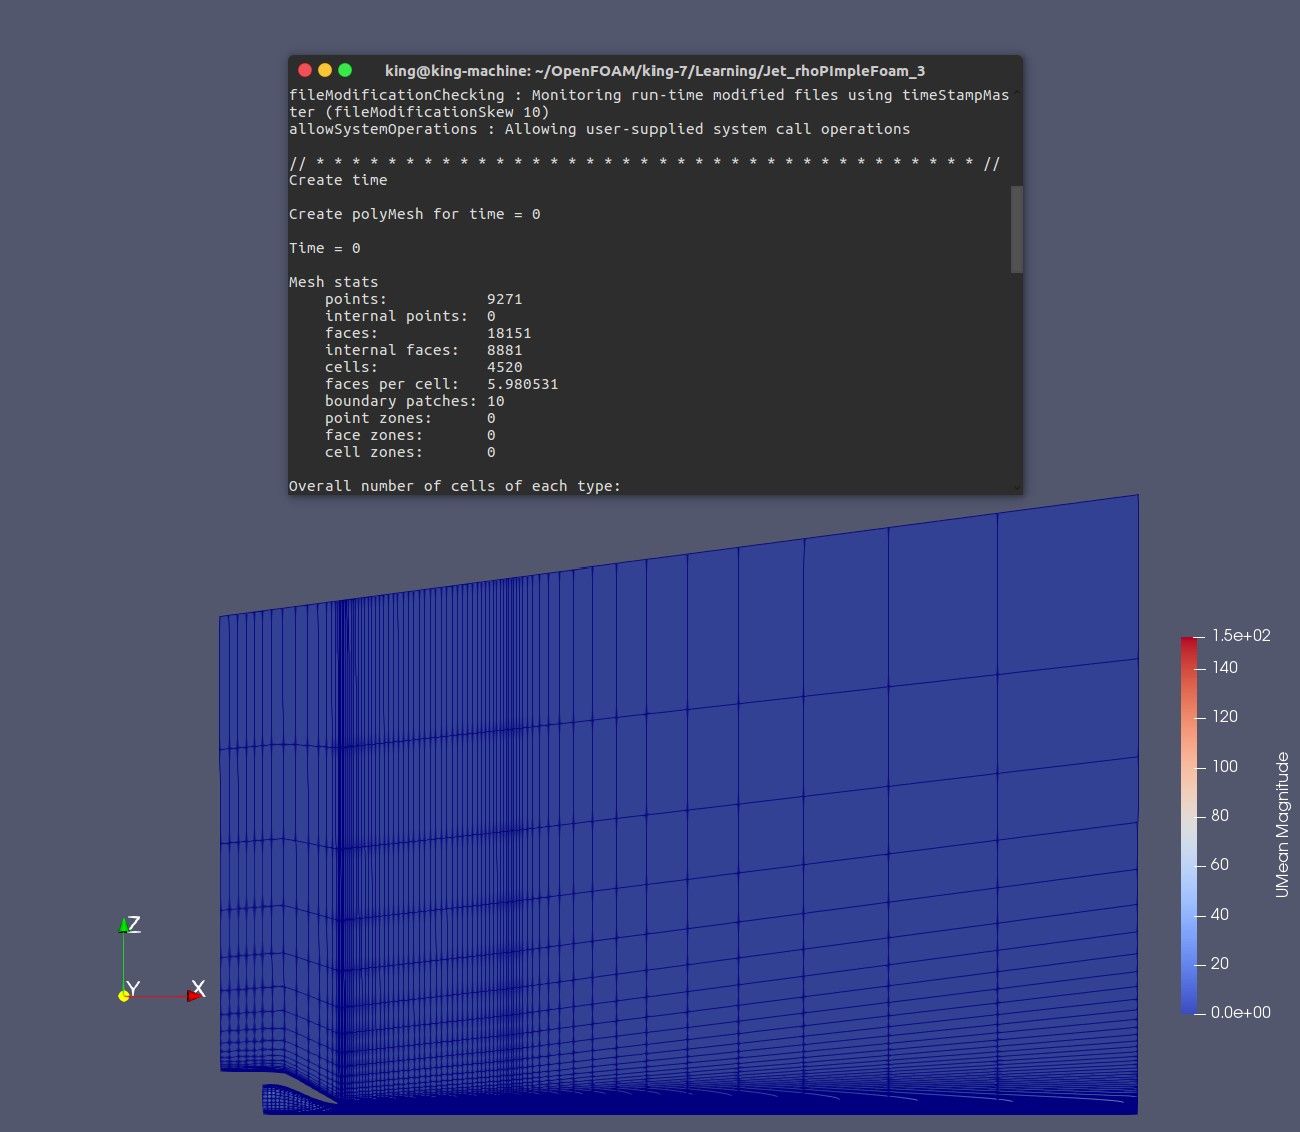Maximize the terminal using the green button

(x=345, y=70)
